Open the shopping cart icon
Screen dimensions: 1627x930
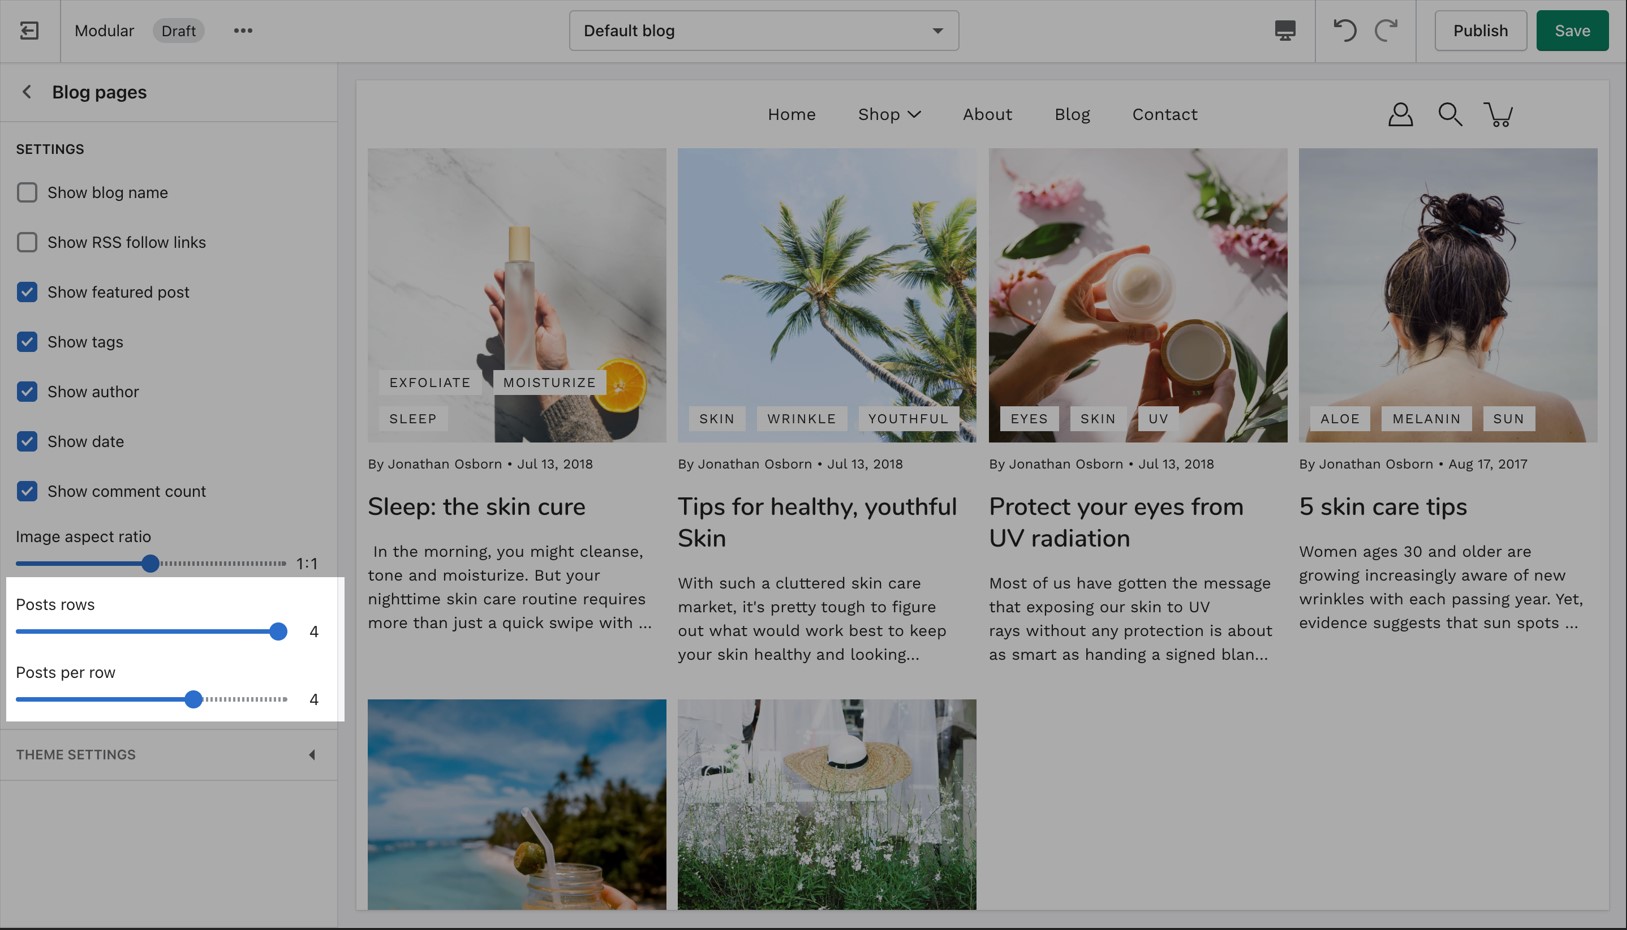click(x=1498, y=115)
